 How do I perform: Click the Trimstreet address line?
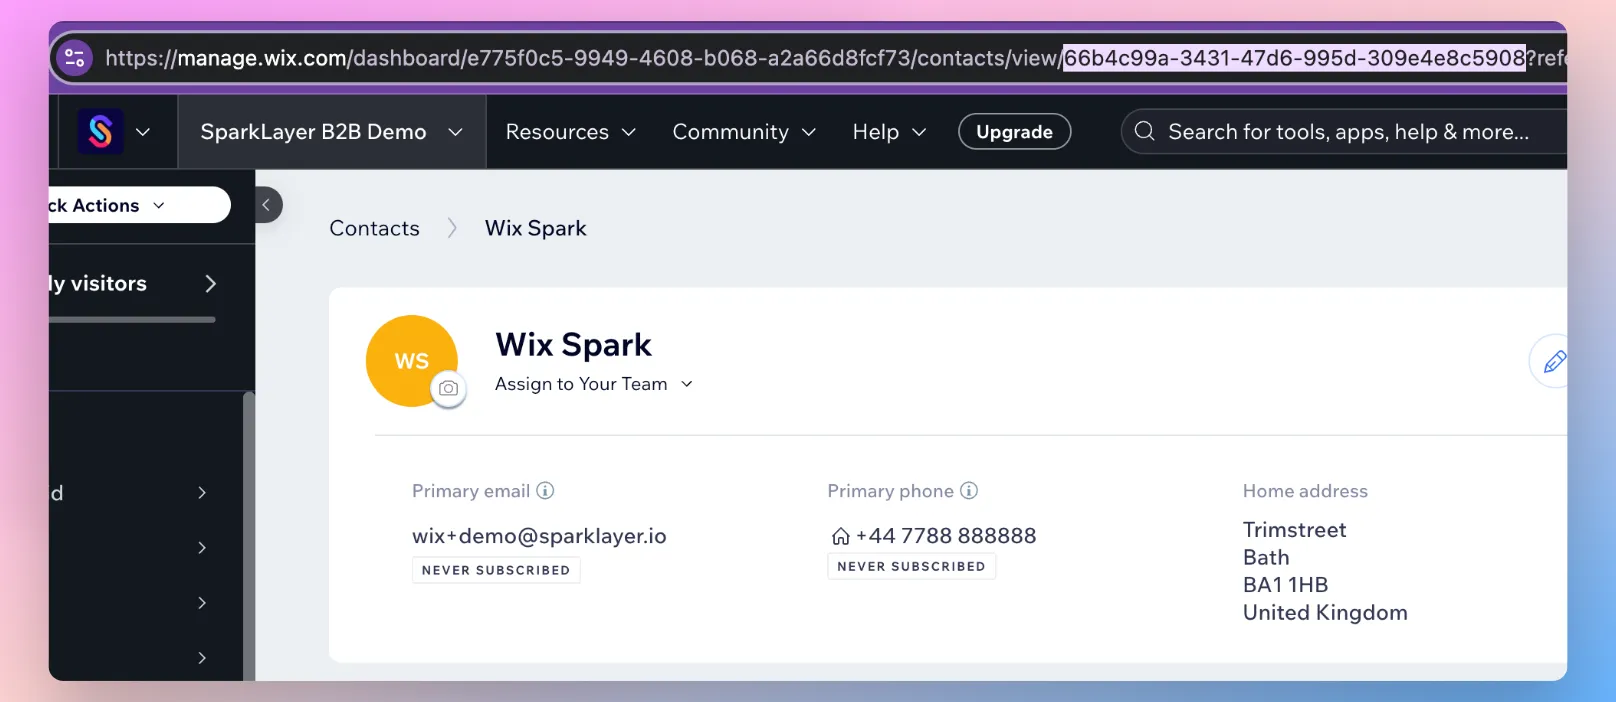click(1295, 530)
